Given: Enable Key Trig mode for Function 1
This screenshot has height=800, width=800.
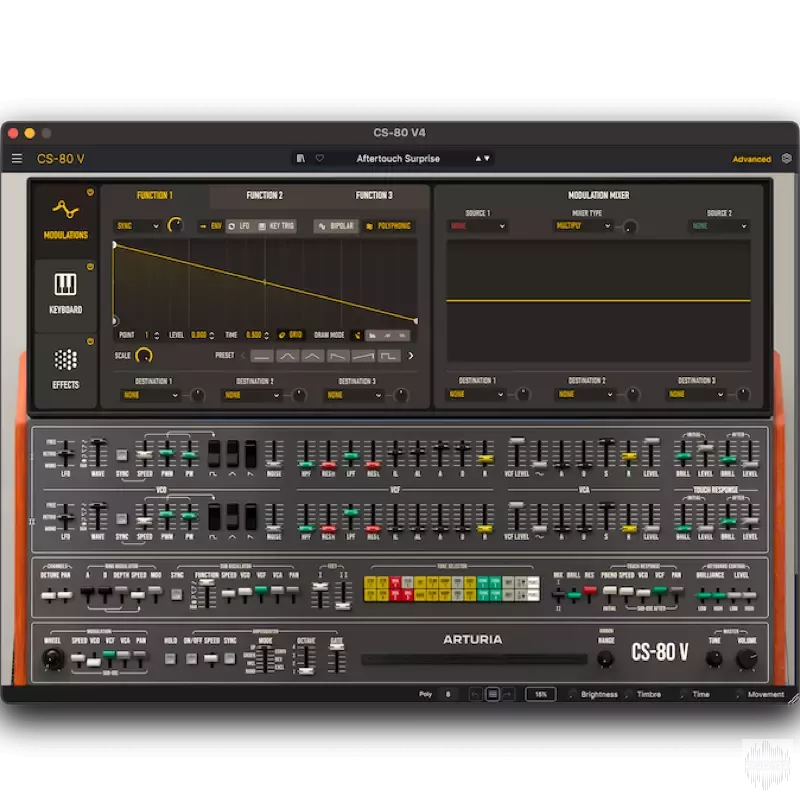Looking at the screenshot, I should [276, 226].
